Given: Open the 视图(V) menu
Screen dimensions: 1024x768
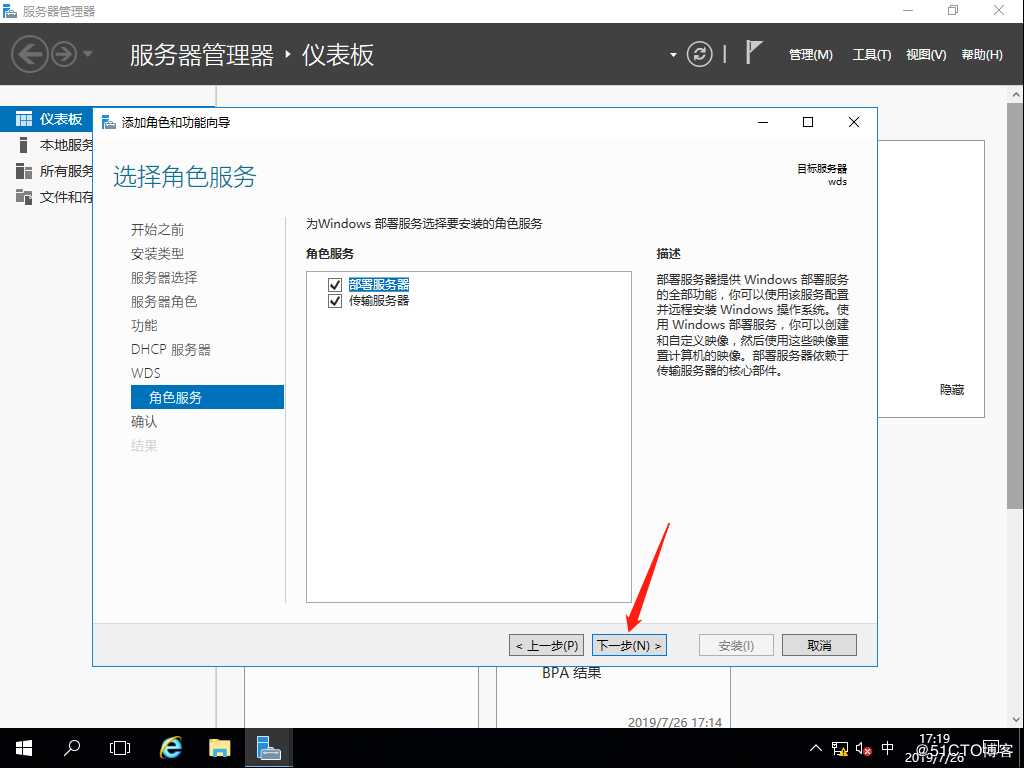Looking at the screenshot, I should tap(926, 55).
